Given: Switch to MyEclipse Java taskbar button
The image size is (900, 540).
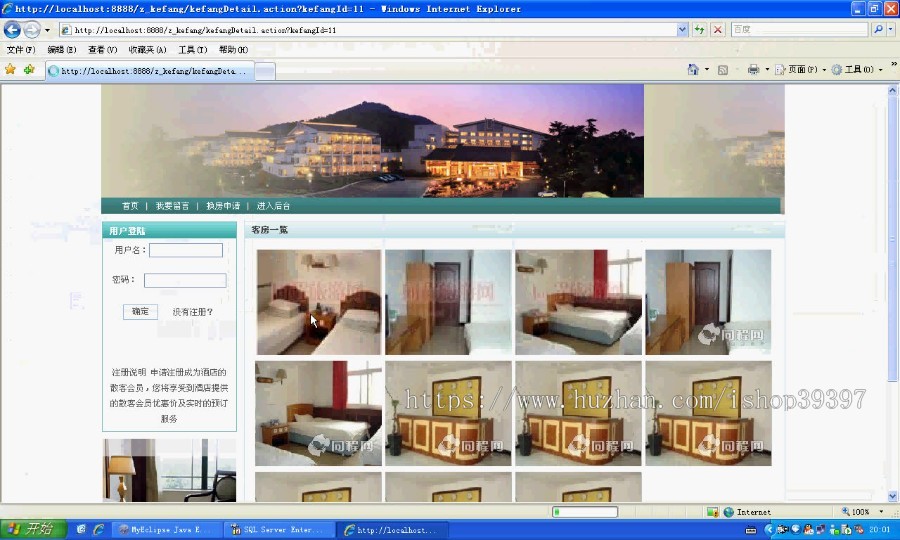Looking at the screenshot, I should (166, 530).
